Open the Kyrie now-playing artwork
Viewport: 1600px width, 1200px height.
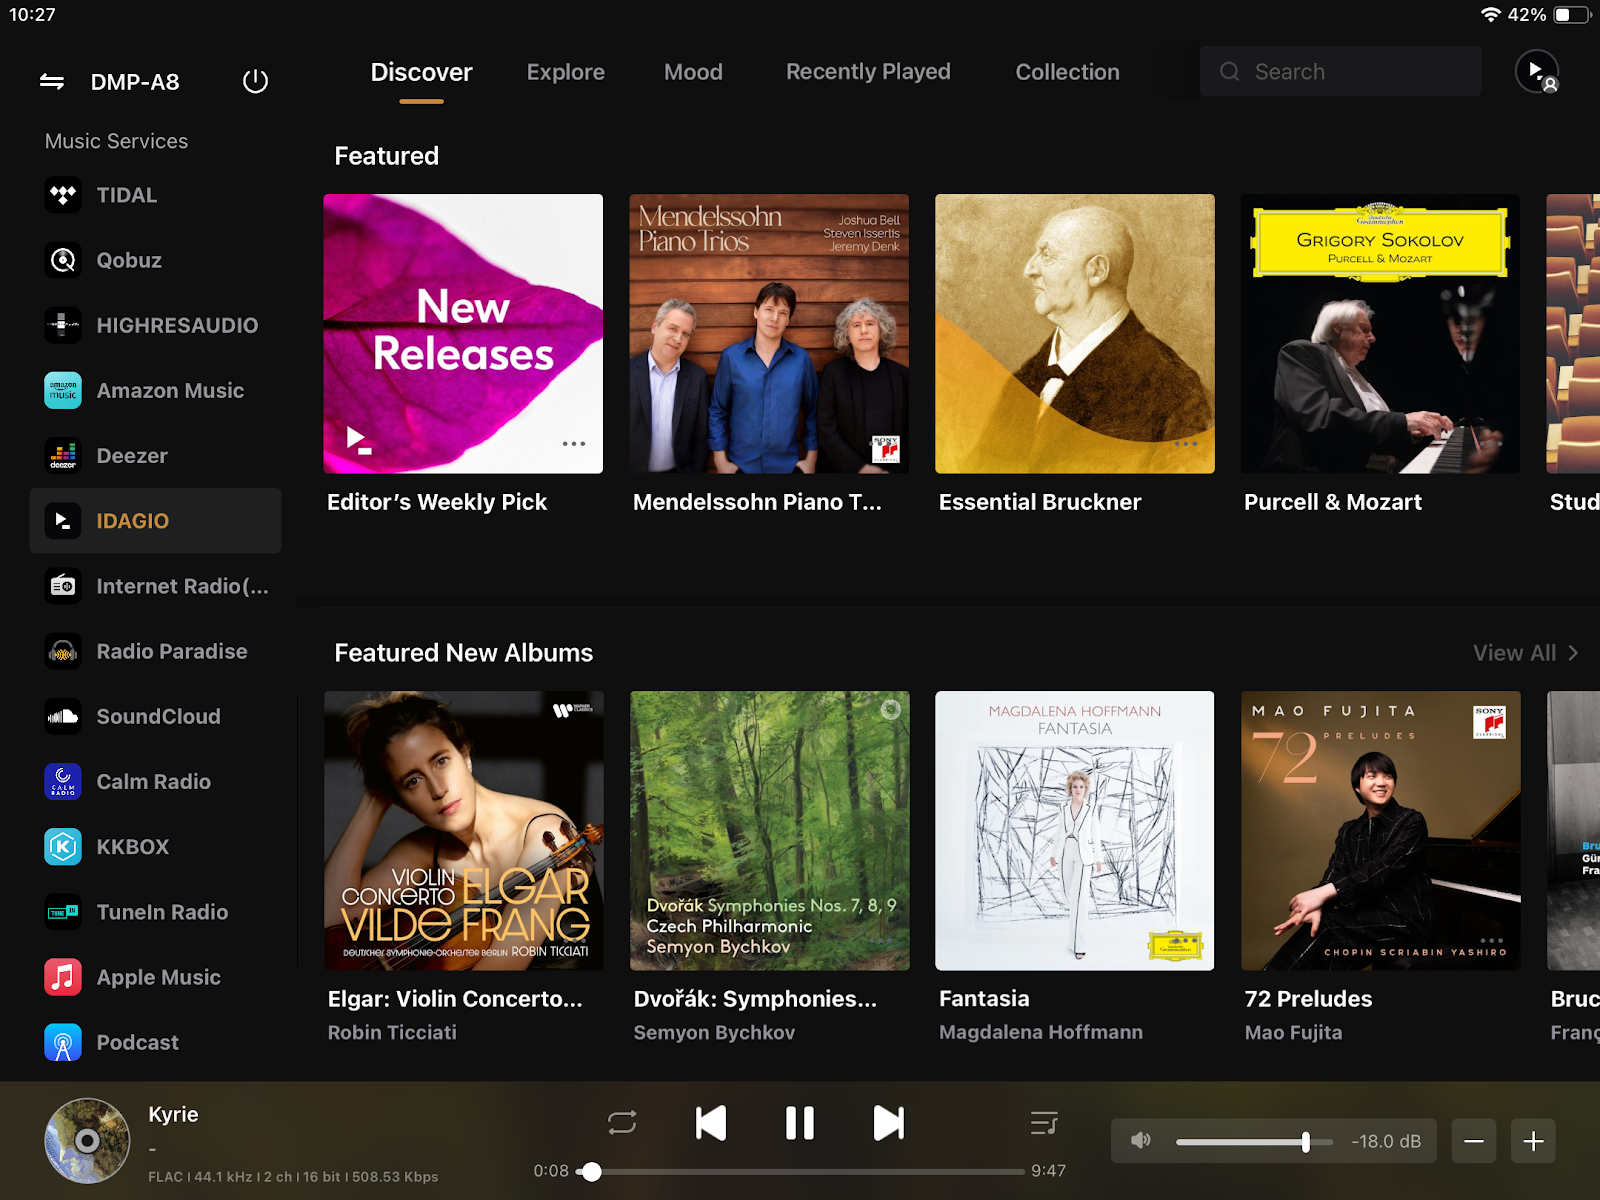(x=87, y=1141)
